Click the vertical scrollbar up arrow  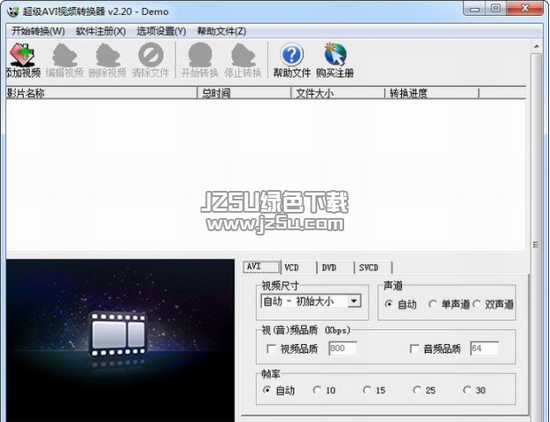pos(536,46)
